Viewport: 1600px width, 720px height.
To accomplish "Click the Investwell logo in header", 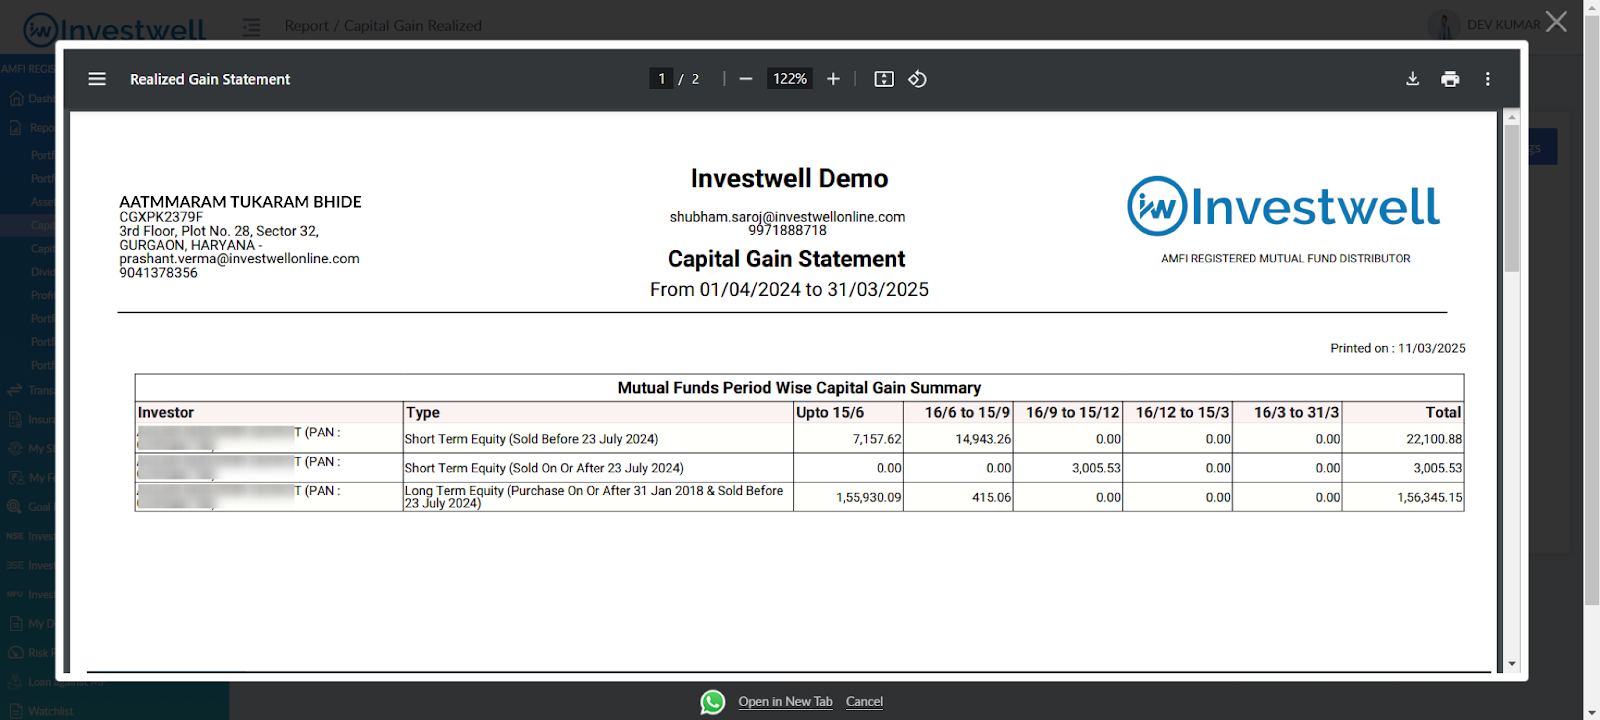I will pos(114,29).
